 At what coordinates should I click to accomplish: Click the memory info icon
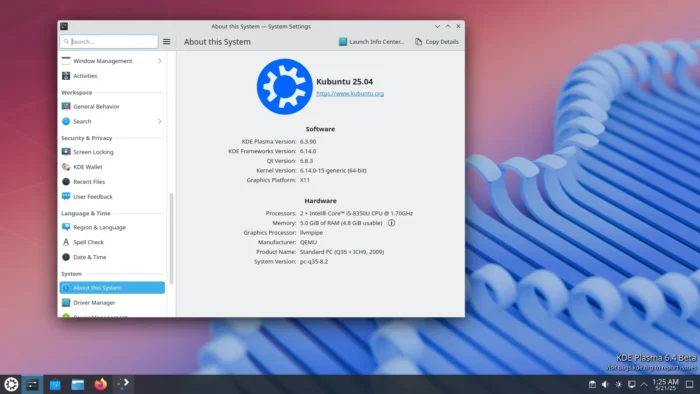click(392, 223)
